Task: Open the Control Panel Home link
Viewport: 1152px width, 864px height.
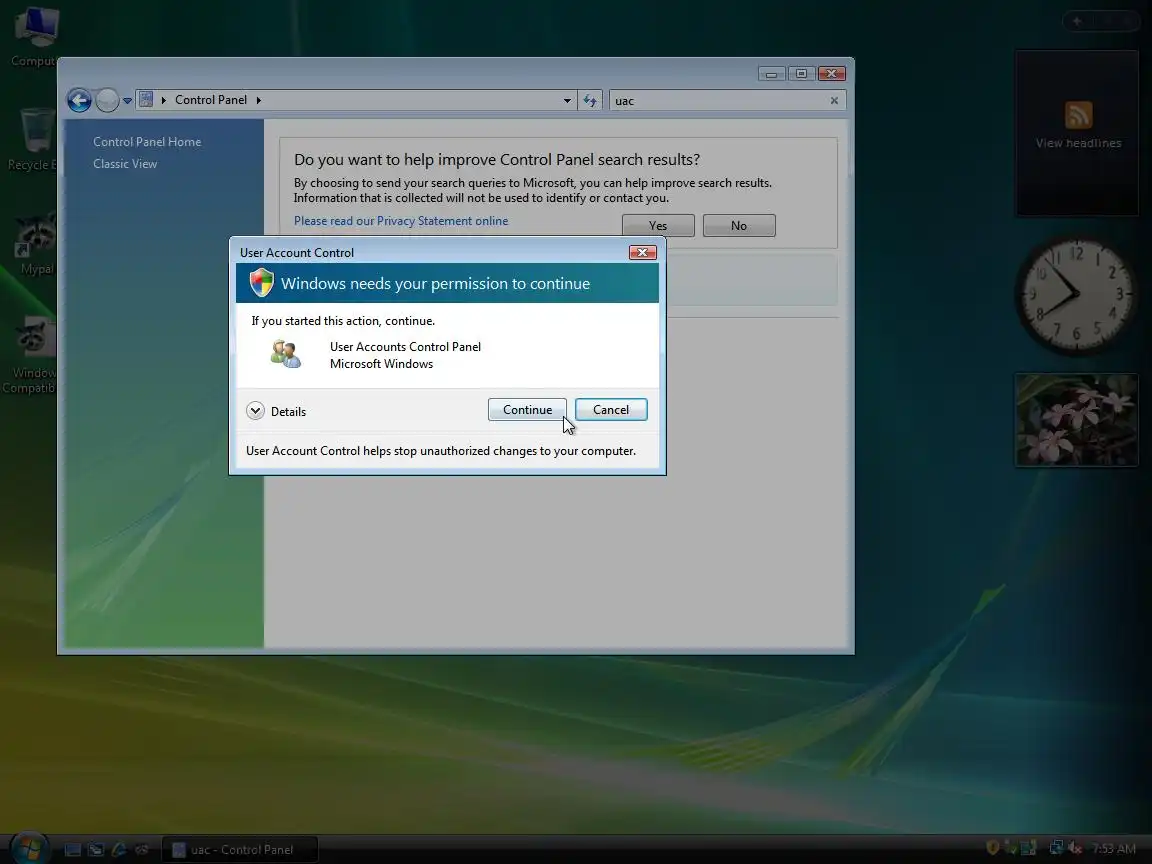Action: click(147, 142)
